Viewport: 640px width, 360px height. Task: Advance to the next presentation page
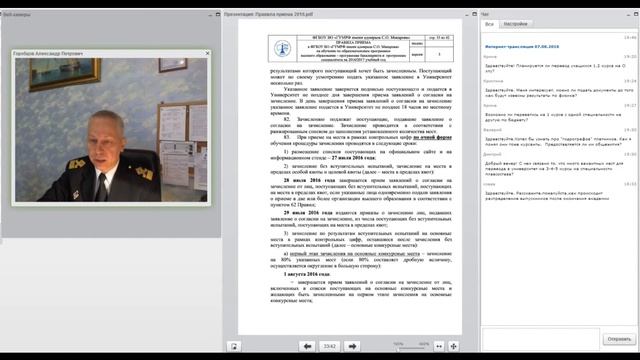pyautogui.click(x=352, y=346)
